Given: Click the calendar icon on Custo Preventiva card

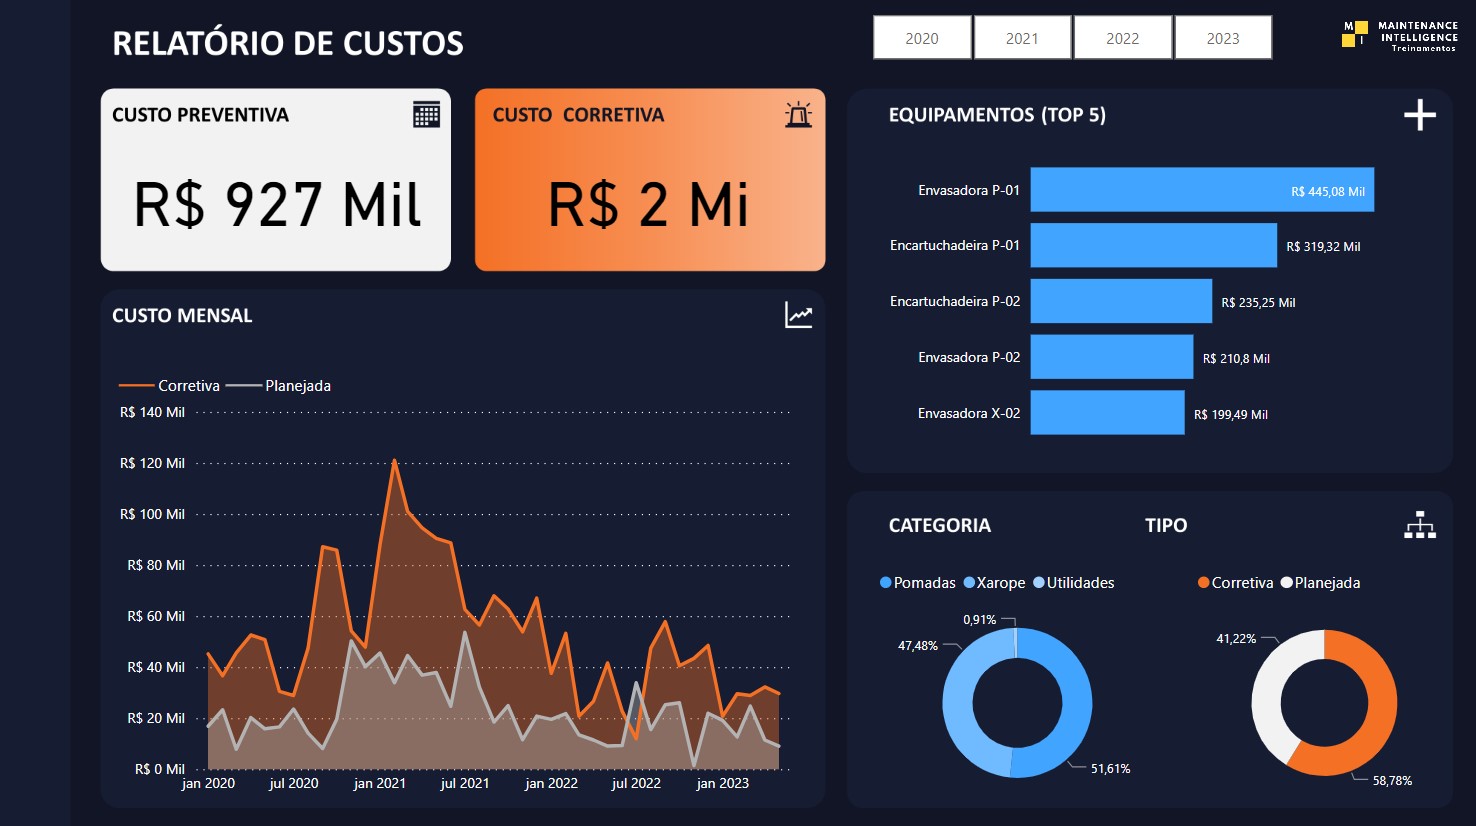Looking at the screenshot, I should tap(428, 114).
